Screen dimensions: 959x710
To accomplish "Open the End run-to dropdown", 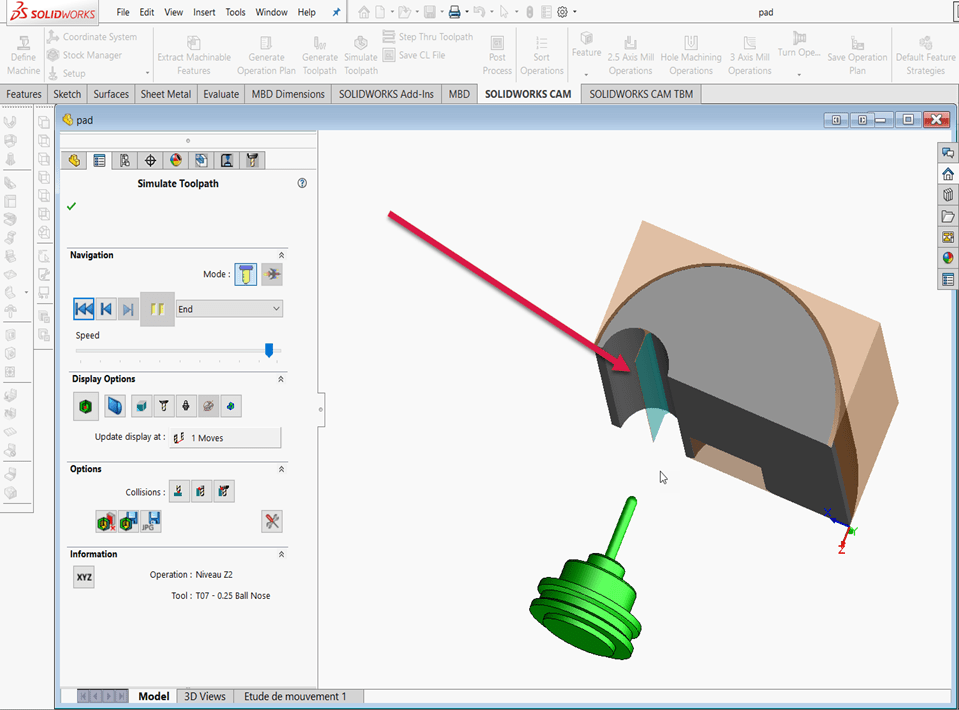I will pos(229,309).
